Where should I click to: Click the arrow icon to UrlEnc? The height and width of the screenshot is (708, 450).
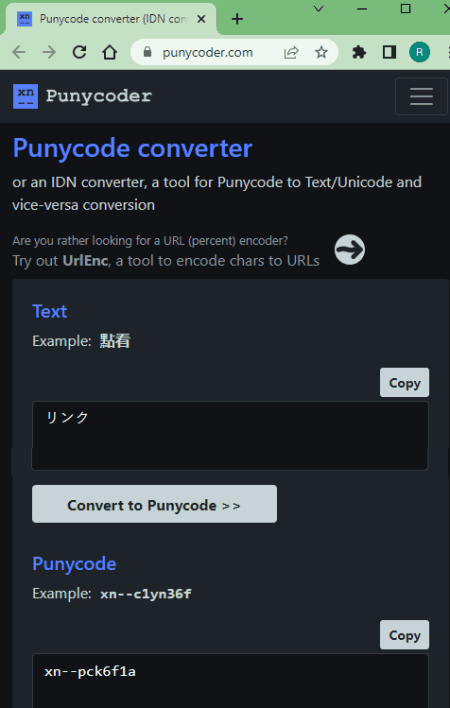click(350, 250)
